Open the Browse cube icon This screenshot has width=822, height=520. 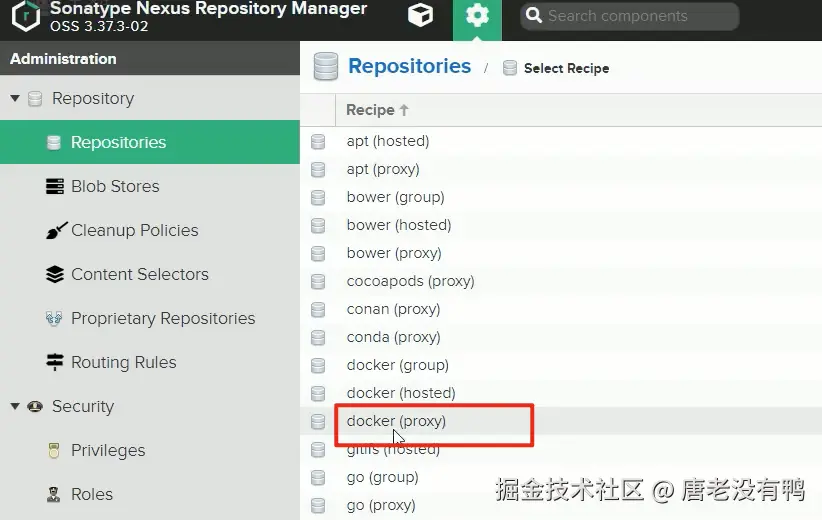[420, 15]
